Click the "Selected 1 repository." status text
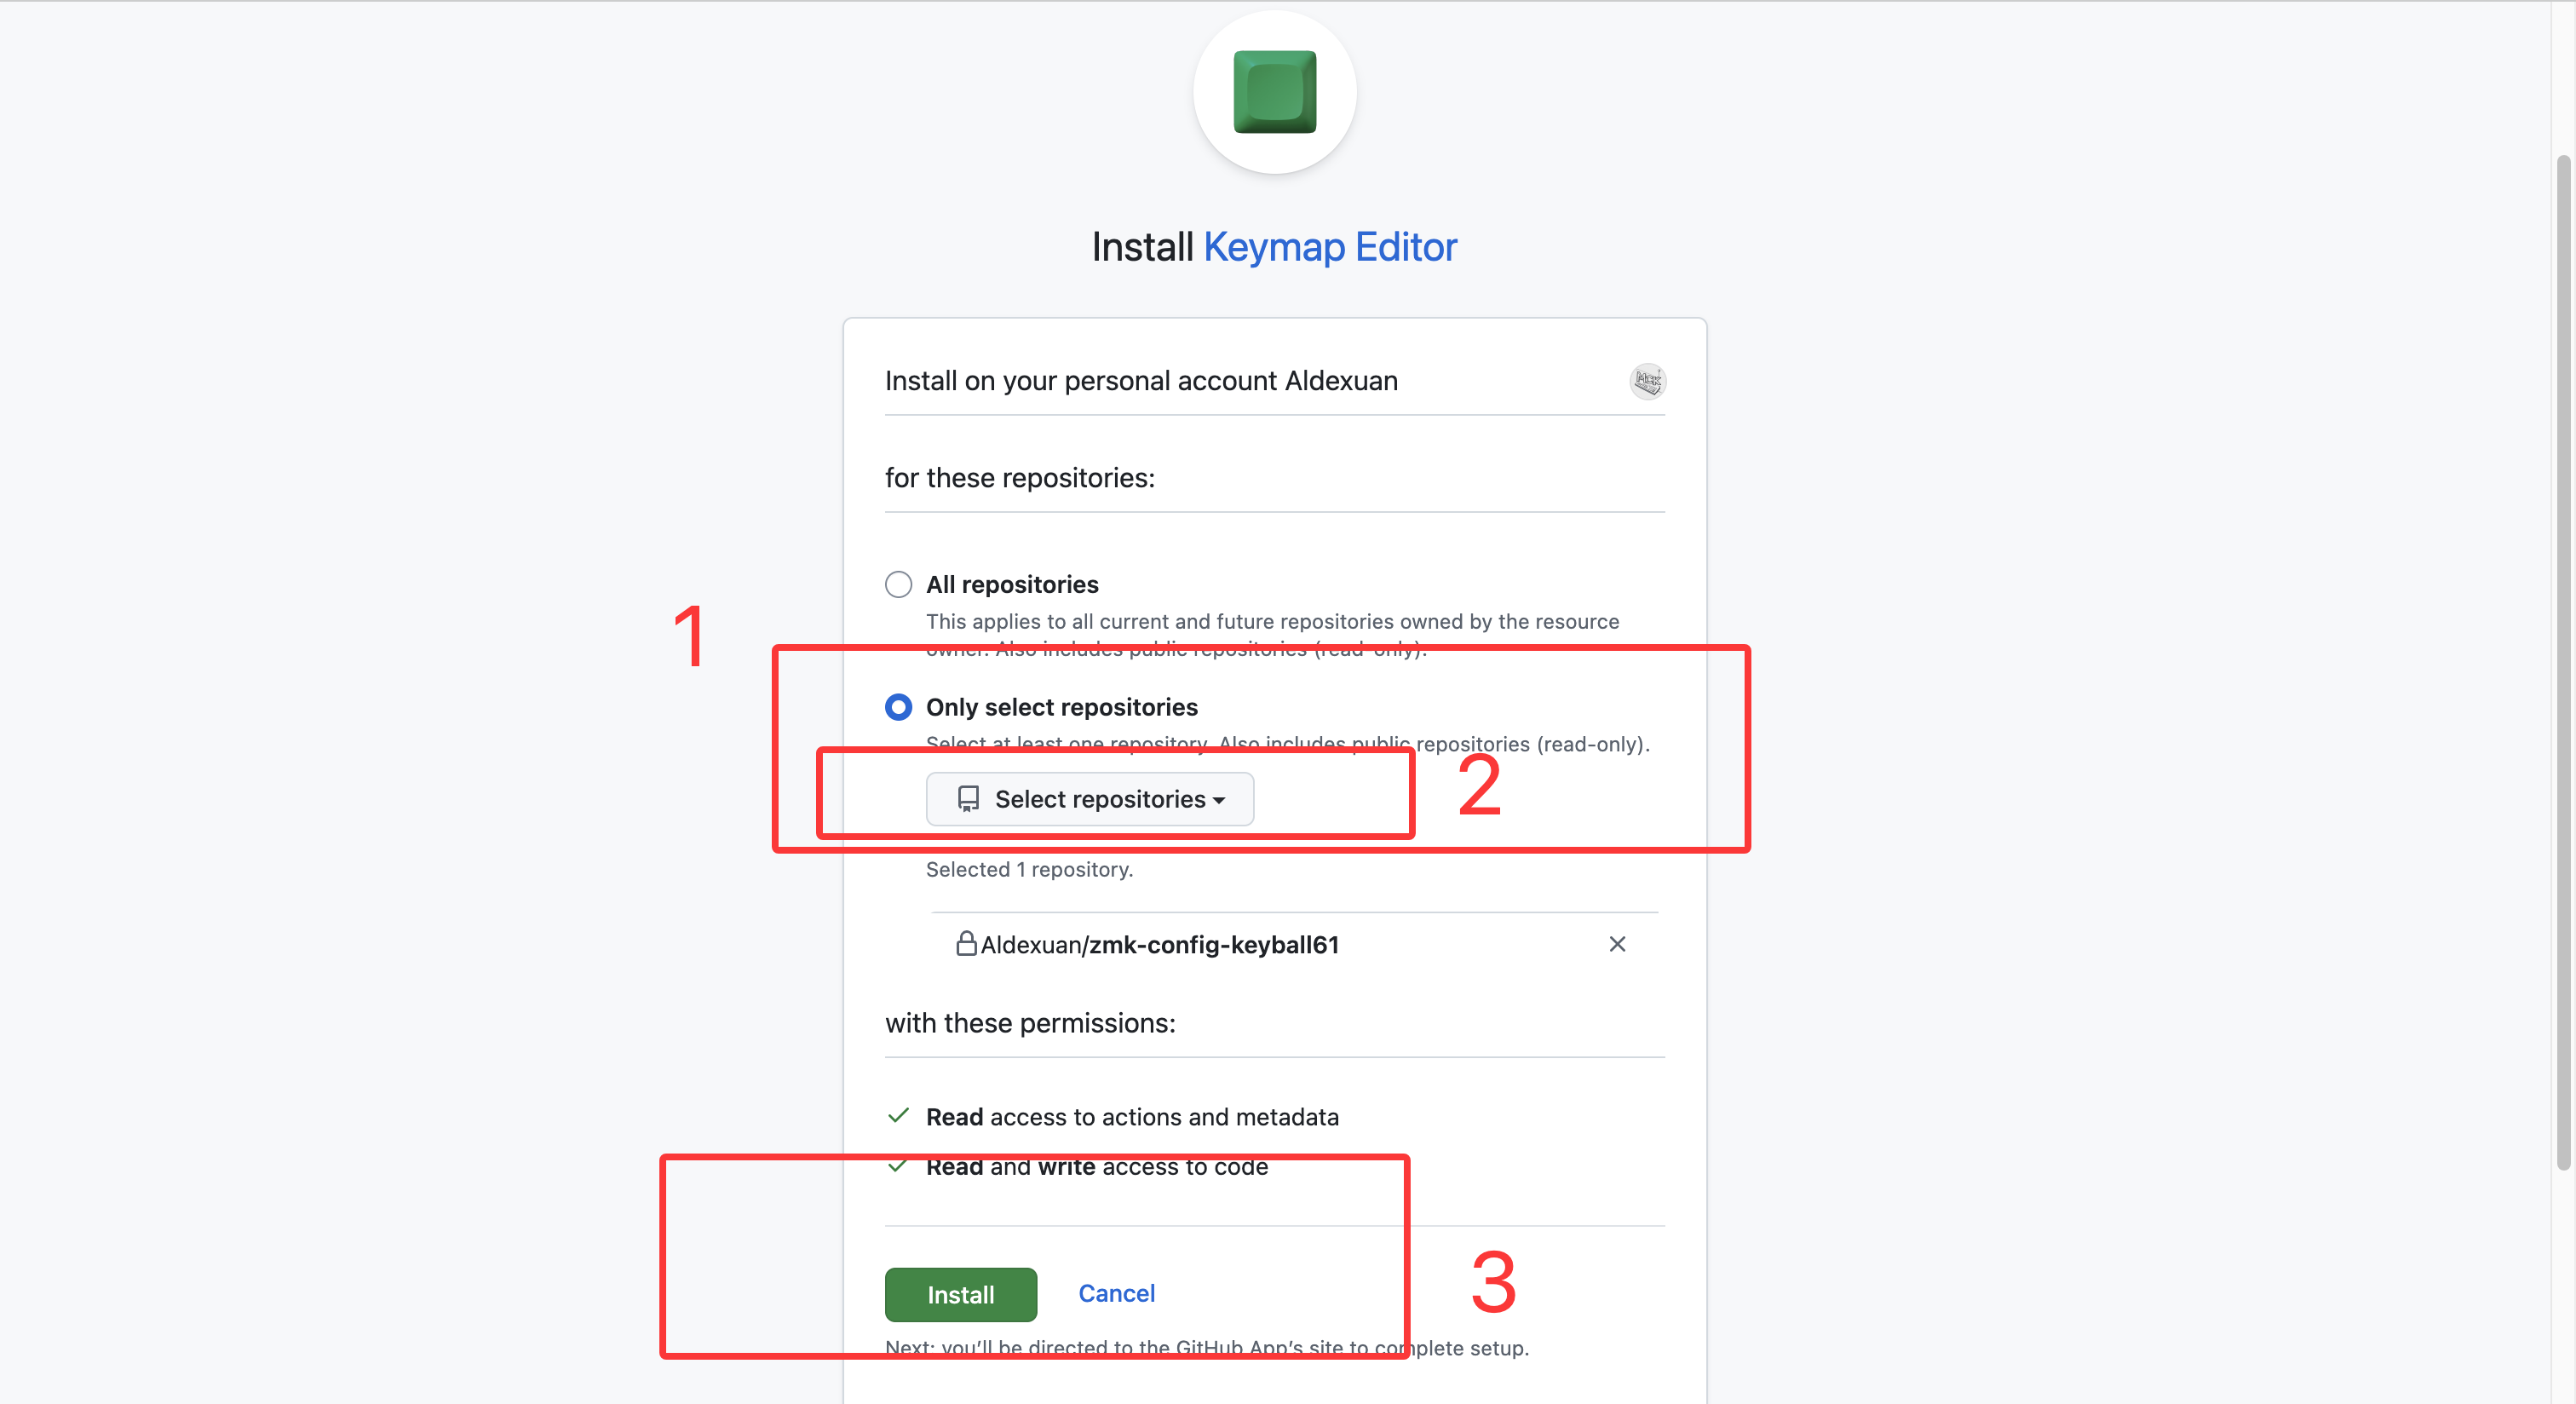The image size is (2576, 1404). click(1028, 869)
